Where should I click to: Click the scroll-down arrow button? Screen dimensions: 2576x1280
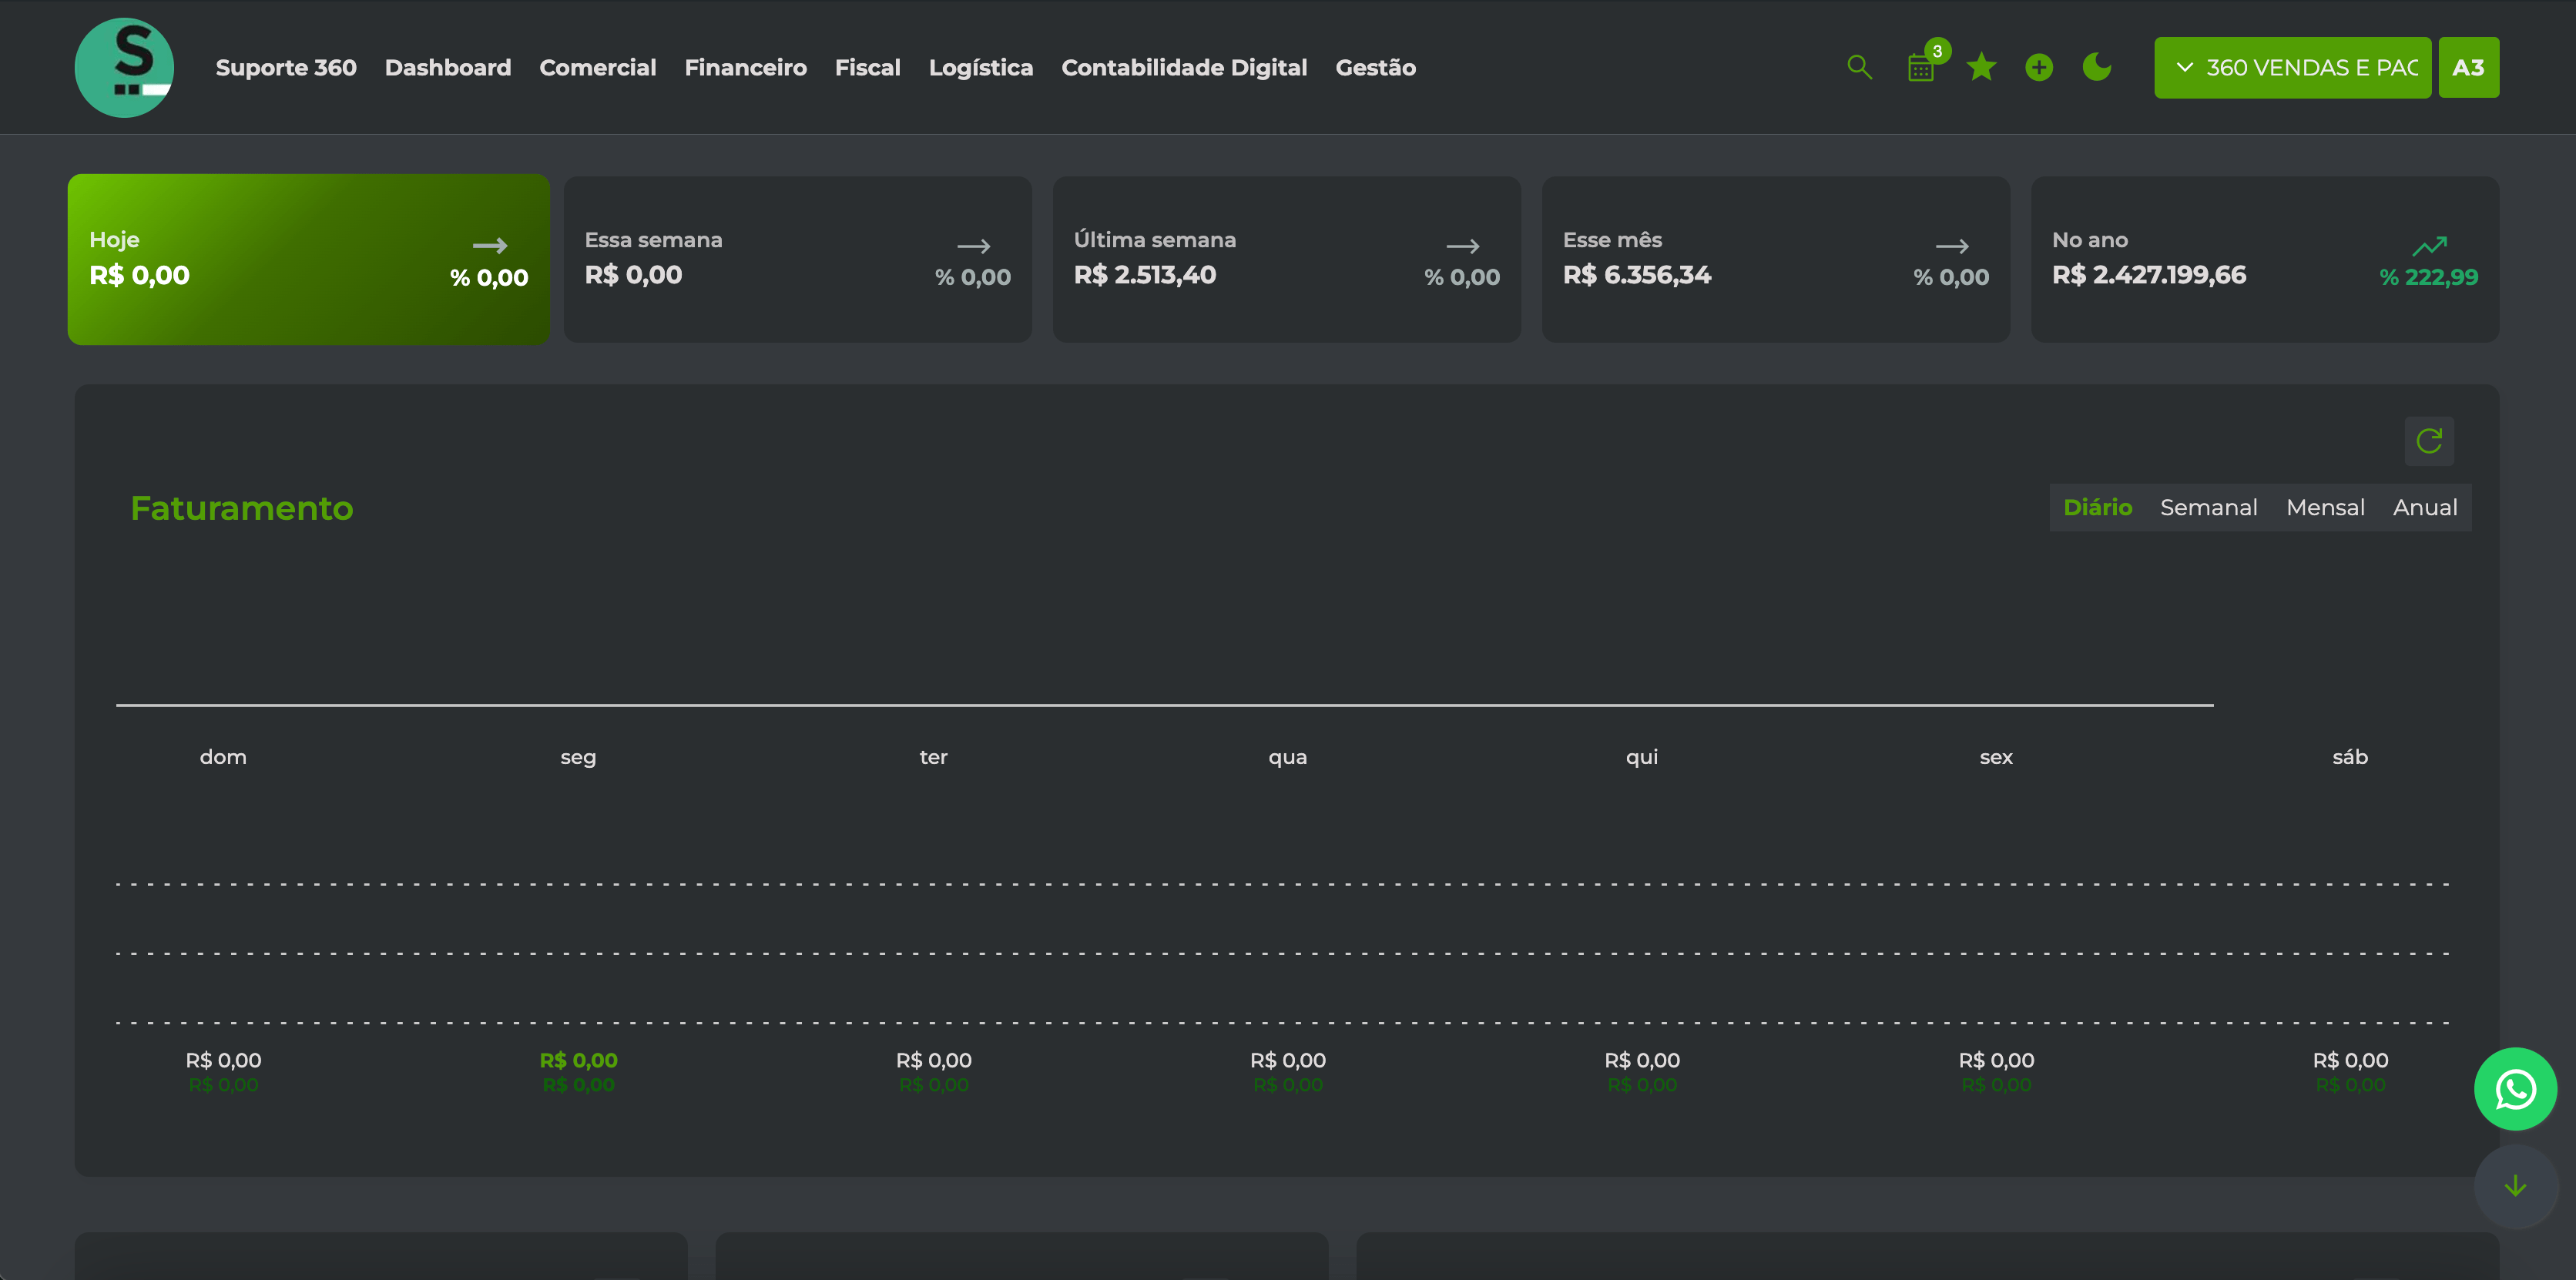point(2515,1186)
